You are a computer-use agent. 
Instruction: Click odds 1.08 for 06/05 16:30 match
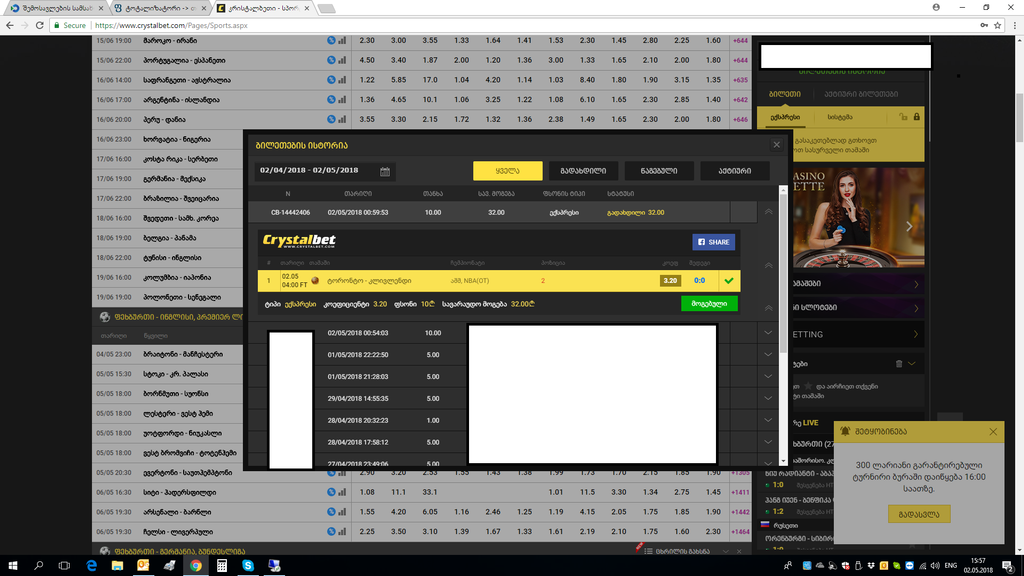(x=367, y=492)
